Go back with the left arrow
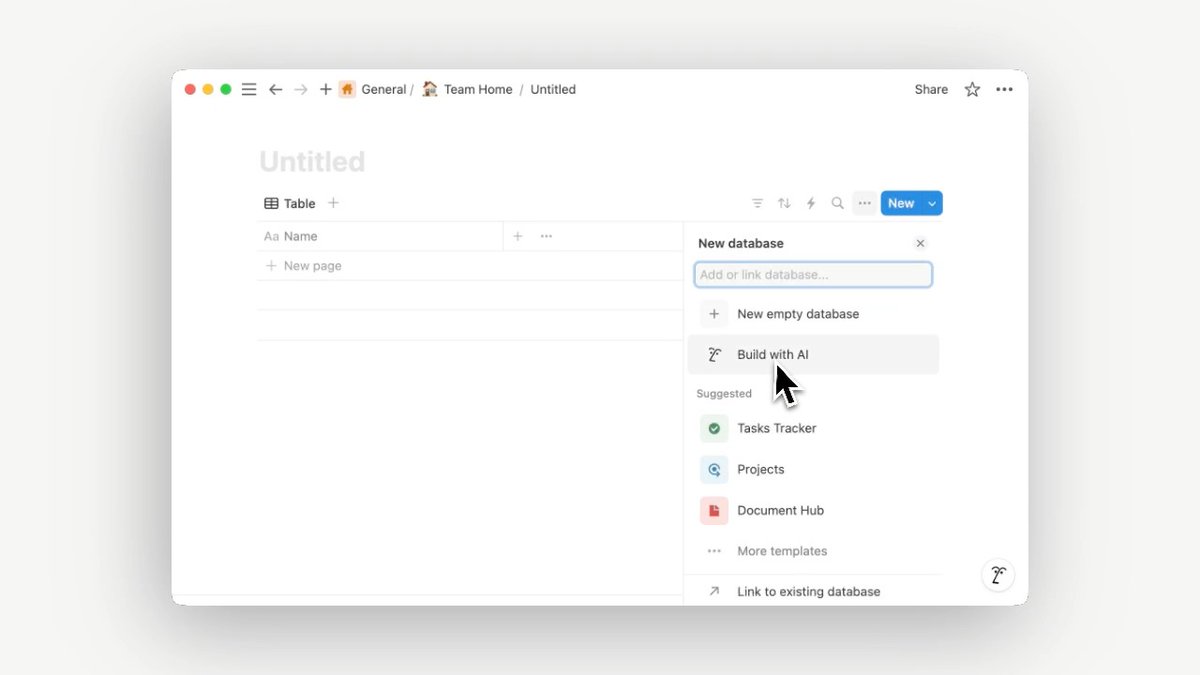This screenshot has height=675, width=1200. [275, 89]
